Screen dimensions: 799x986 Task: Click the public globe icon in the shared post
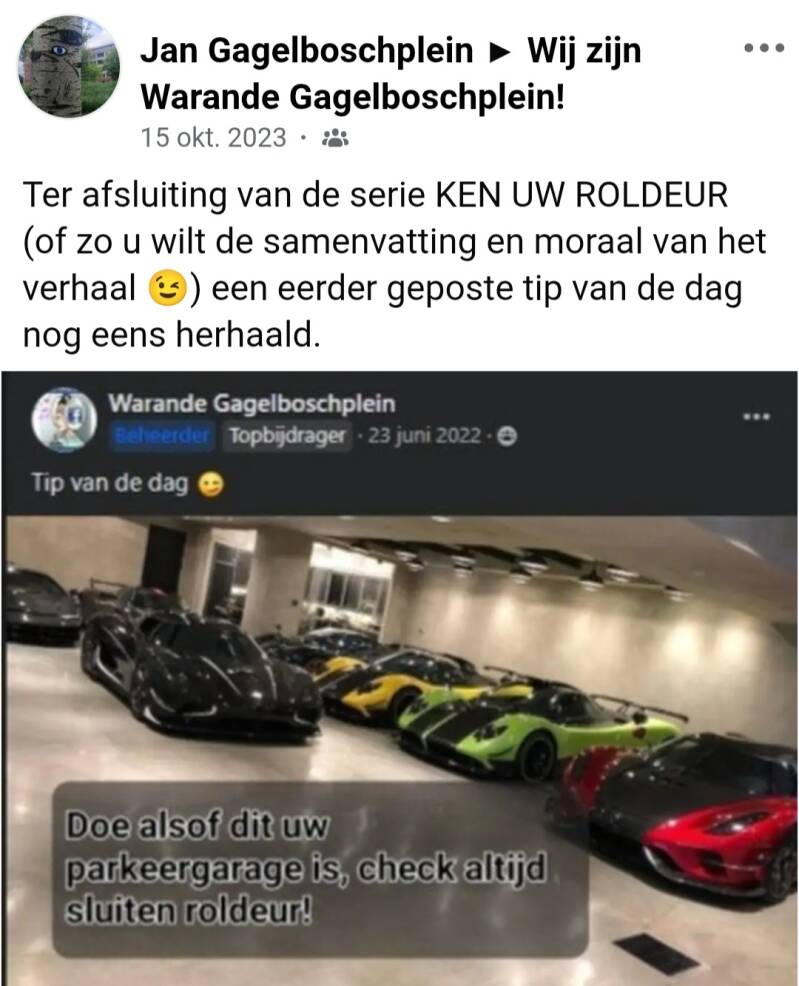coord(507,436)
